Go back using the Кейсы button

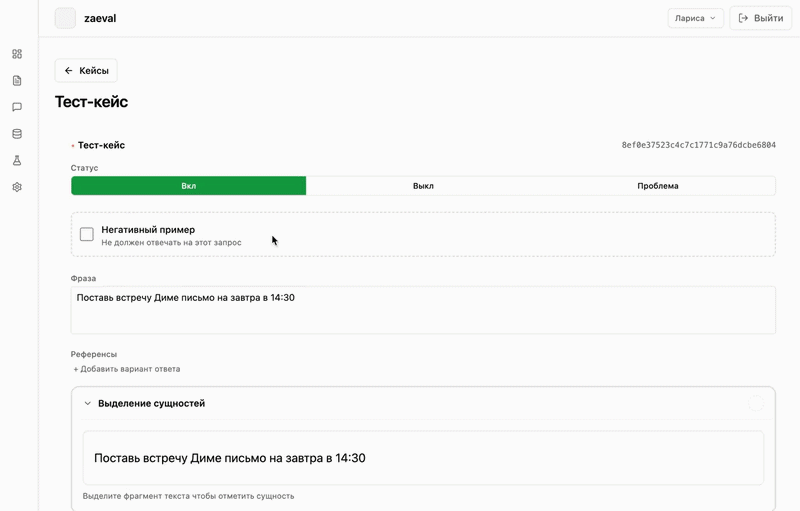pyautogui.click(x=86, y=70)
